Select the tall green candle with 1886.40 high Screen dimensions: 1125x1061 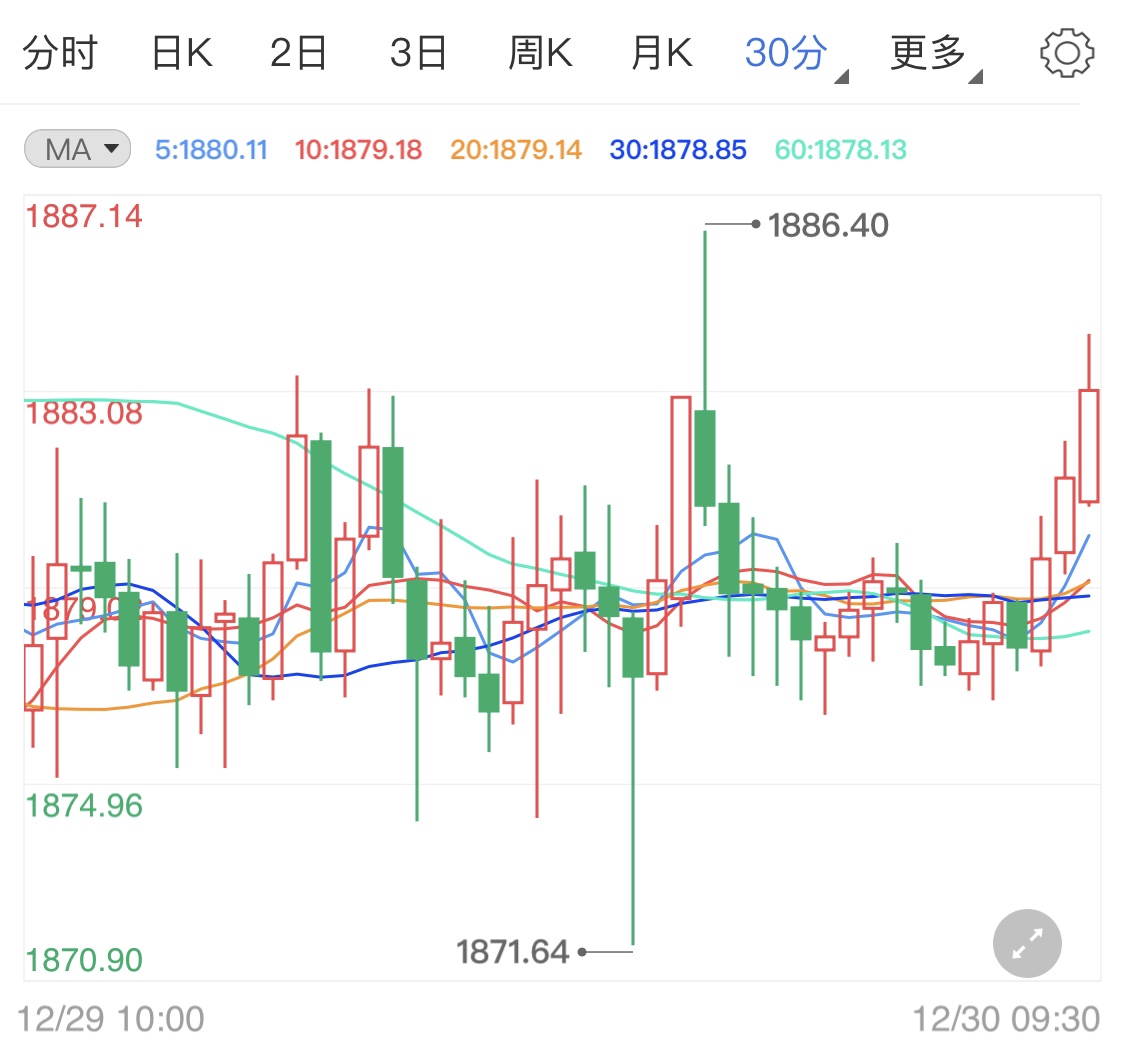705,459
